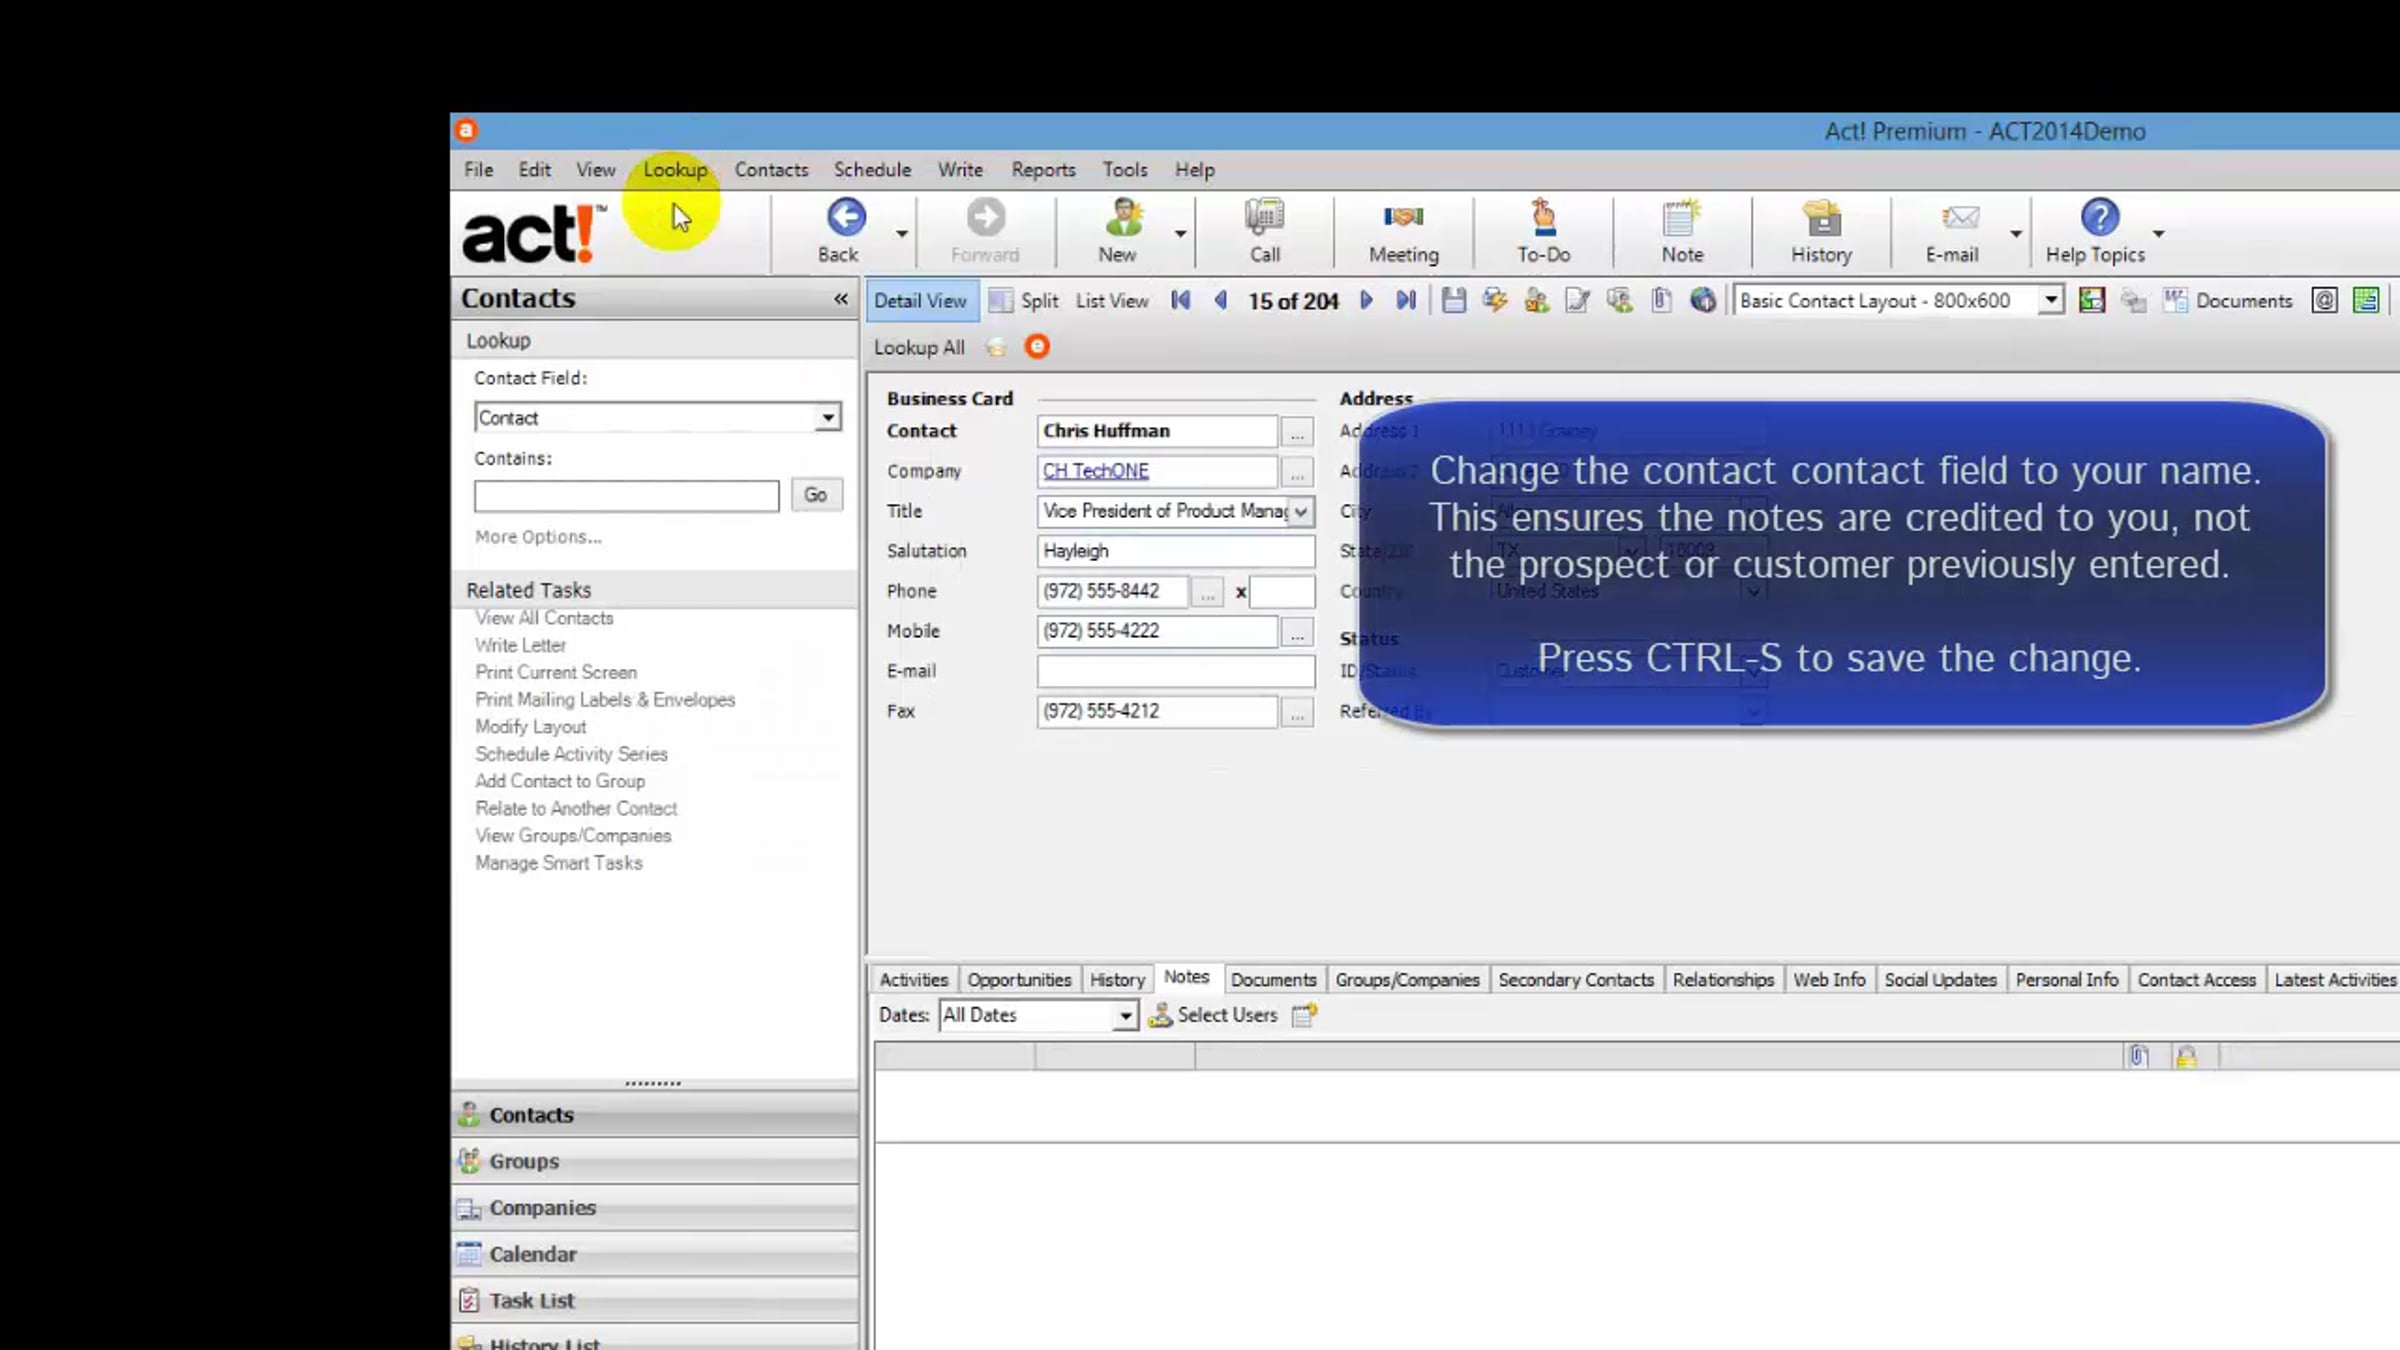Expand the Title field dropdown
Screen dimensions: 2400x1350
point(1300,511)
